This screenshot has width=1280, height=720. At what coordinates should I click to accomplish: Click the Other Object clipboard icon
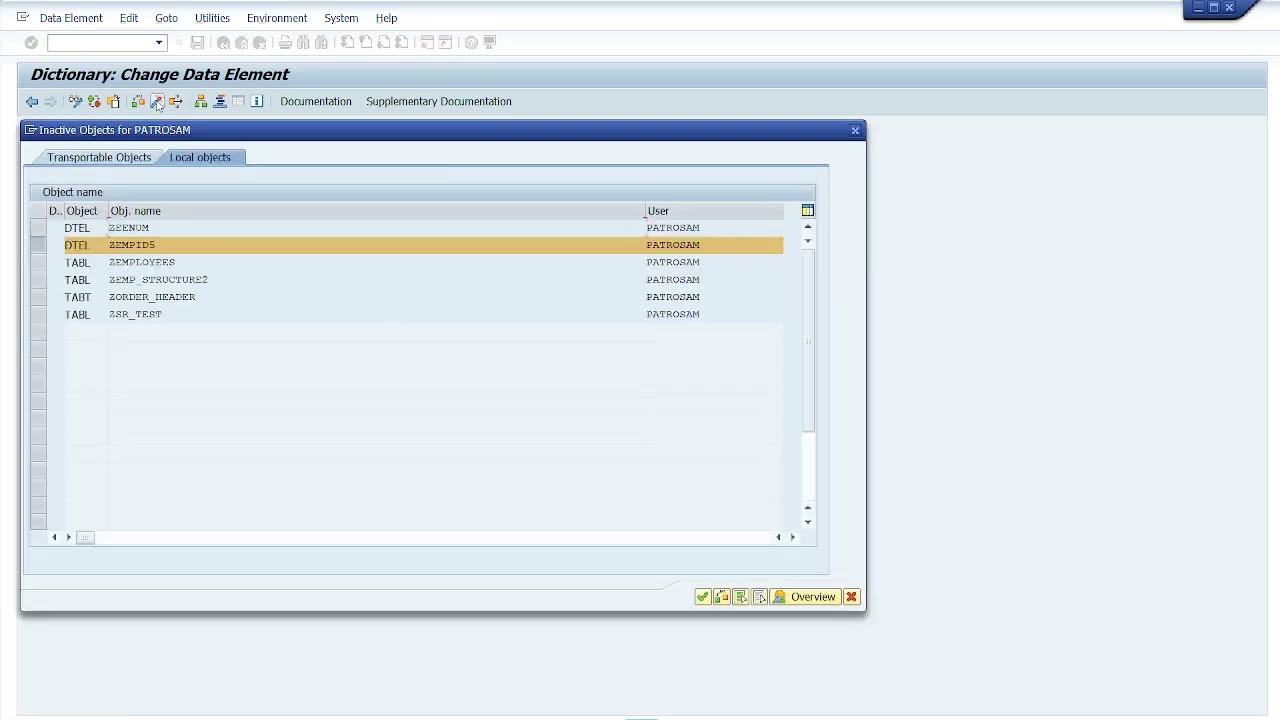(113, 101)
